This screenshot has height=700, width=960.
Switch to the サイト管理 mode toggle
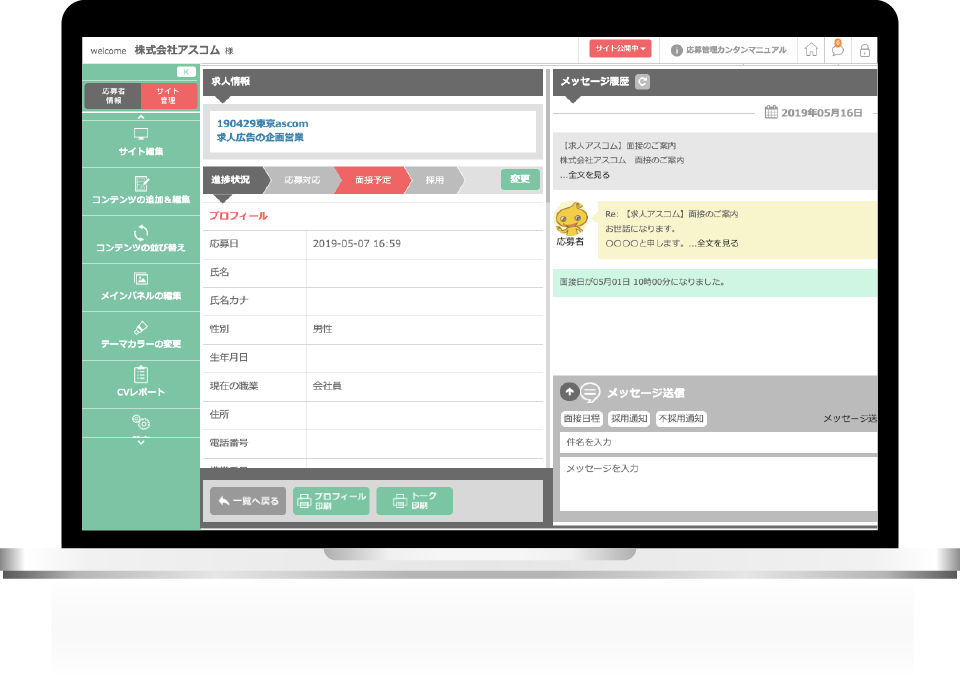coord(168,96)
